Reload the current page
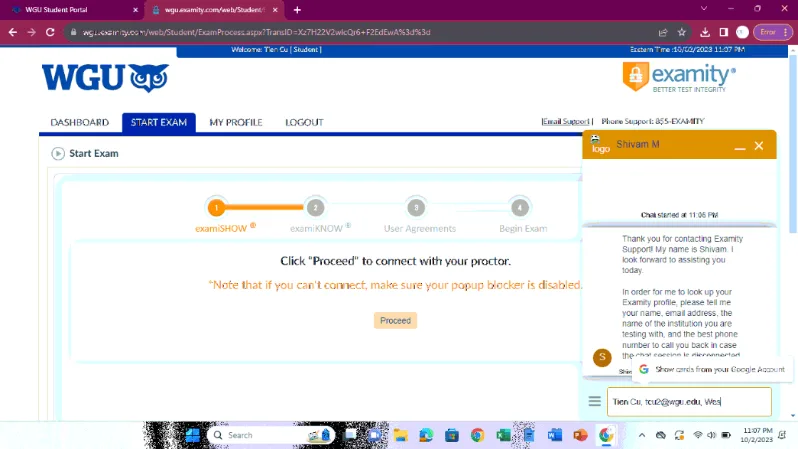 pos(50,32)
